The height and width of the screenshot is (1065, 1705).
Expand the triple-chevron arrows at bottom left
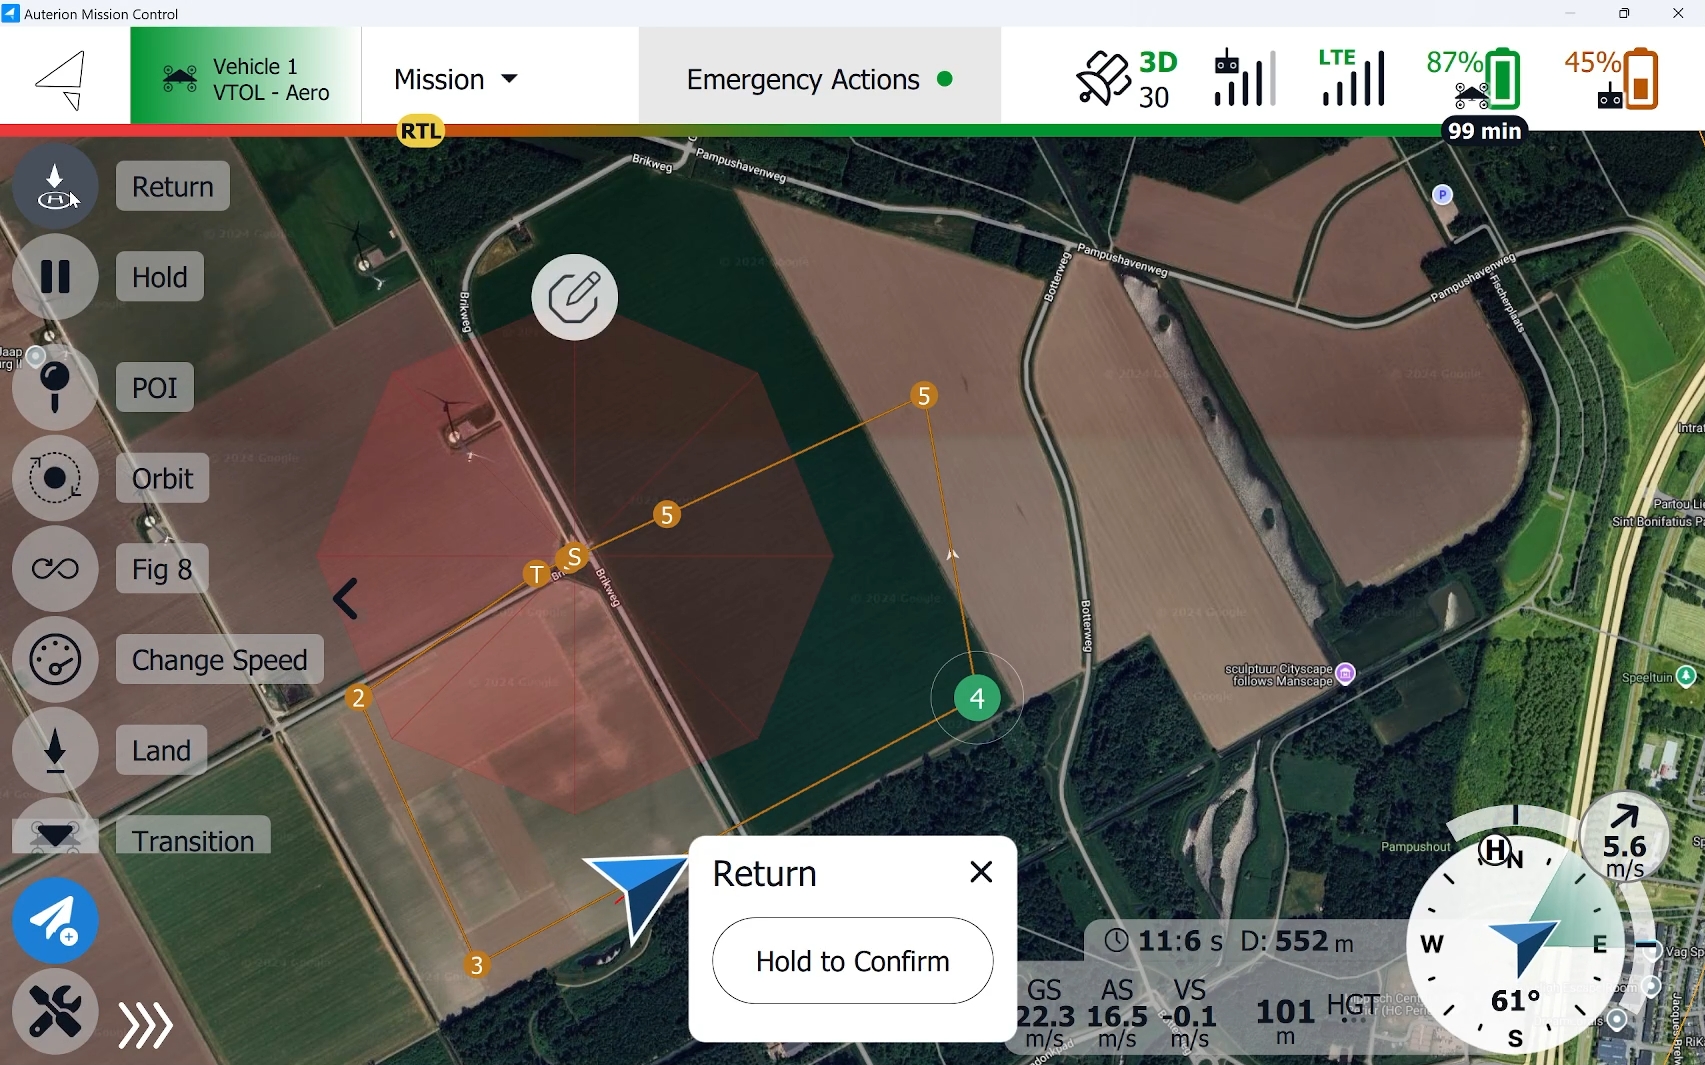[x=146, y=1025]
